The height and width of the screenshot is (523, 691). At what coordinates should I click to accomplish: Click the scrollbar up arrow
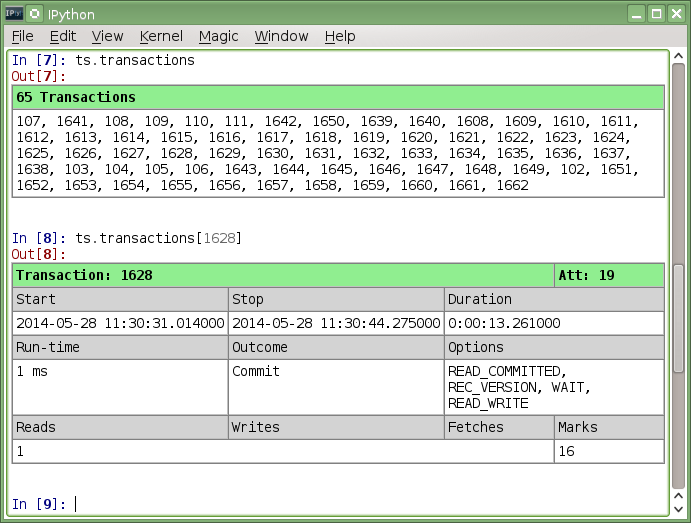click(x=677, y=58)
